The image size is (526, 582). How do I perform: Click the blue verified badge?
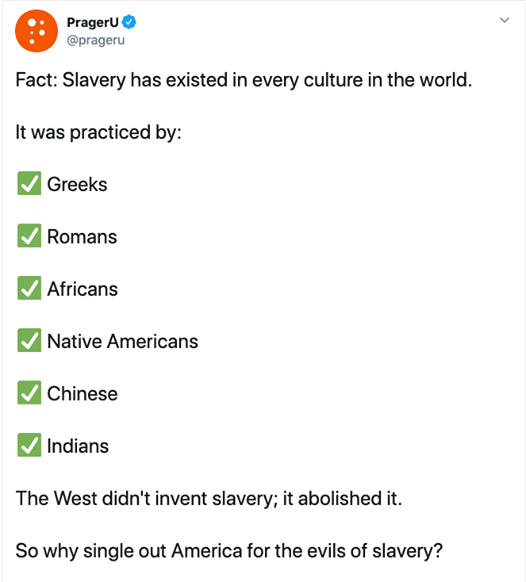point(129,22)
